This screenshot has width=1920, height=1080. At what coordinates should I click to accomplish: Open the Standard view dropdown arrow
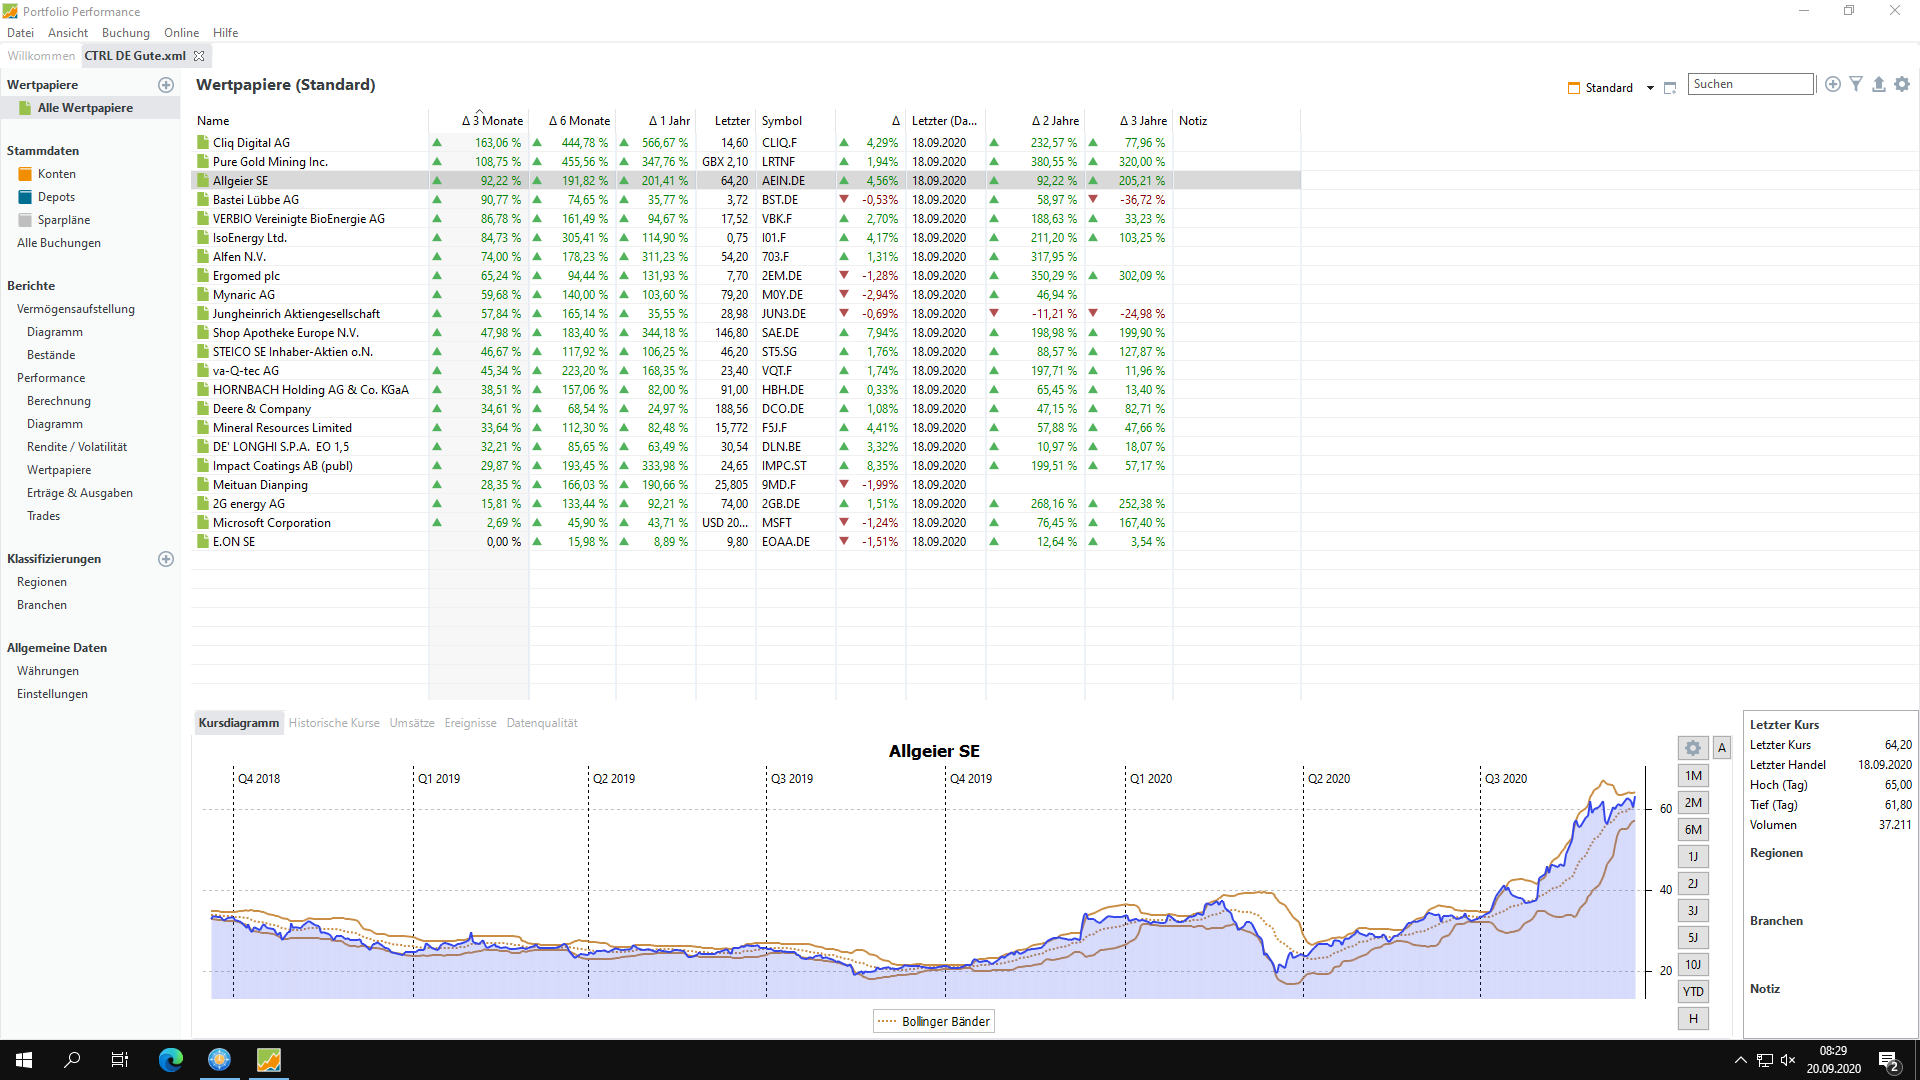1650,88
